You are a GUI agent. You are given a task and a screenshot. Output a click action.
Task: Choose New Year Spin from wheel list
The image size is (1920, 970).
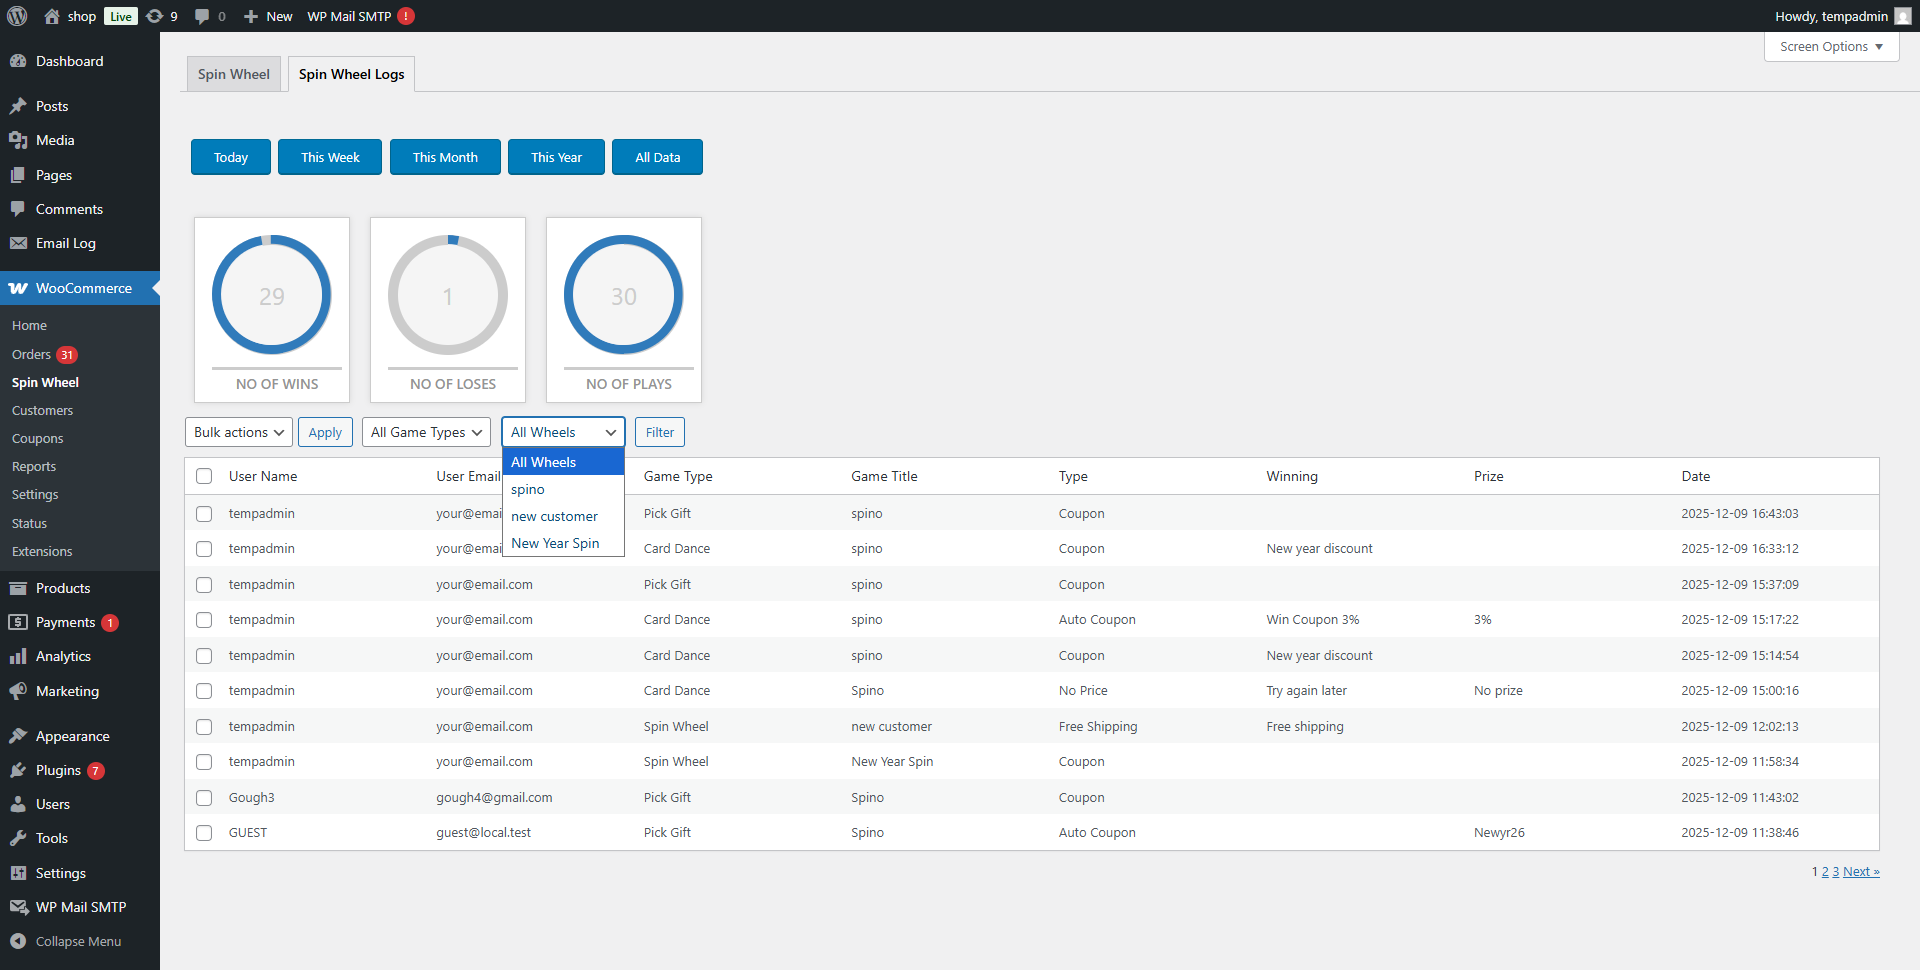555,543
